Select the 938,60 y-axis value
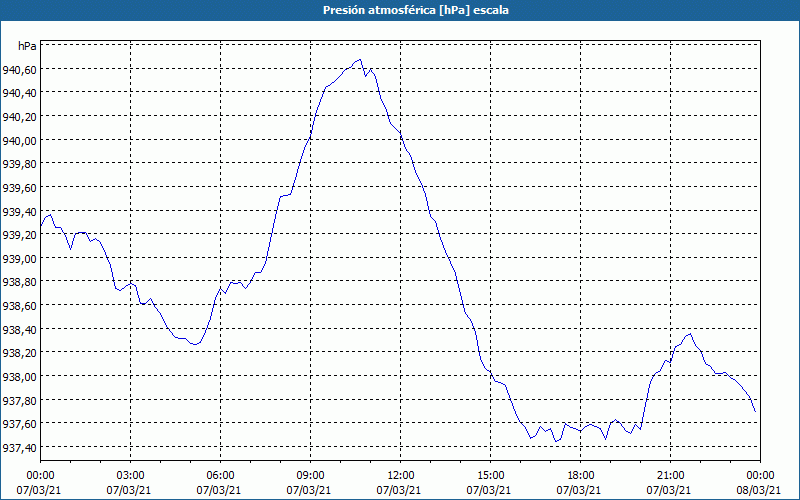Viewport: 800px width, 500px height. (x=19, y=306)
